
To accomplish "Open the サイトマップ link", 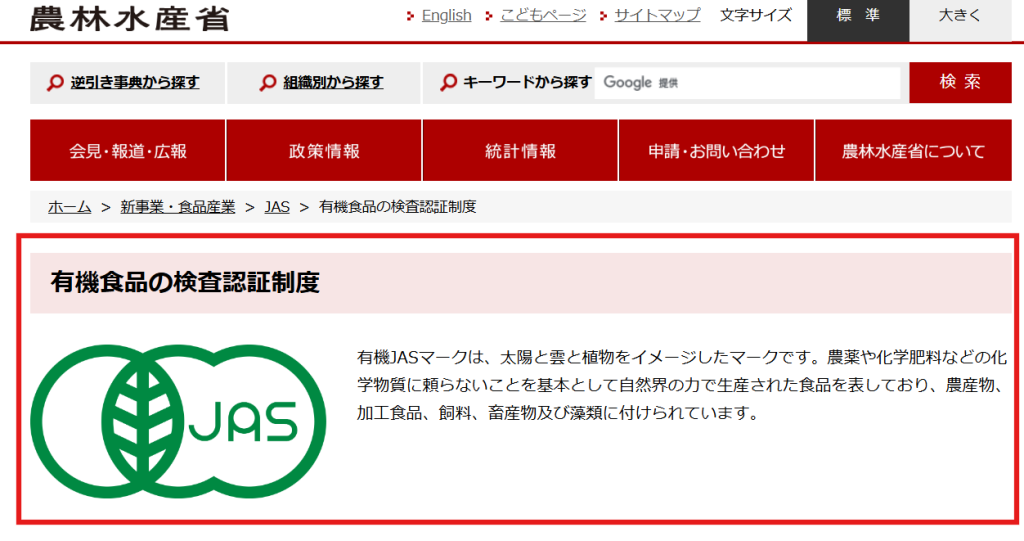I will (658, 15).
